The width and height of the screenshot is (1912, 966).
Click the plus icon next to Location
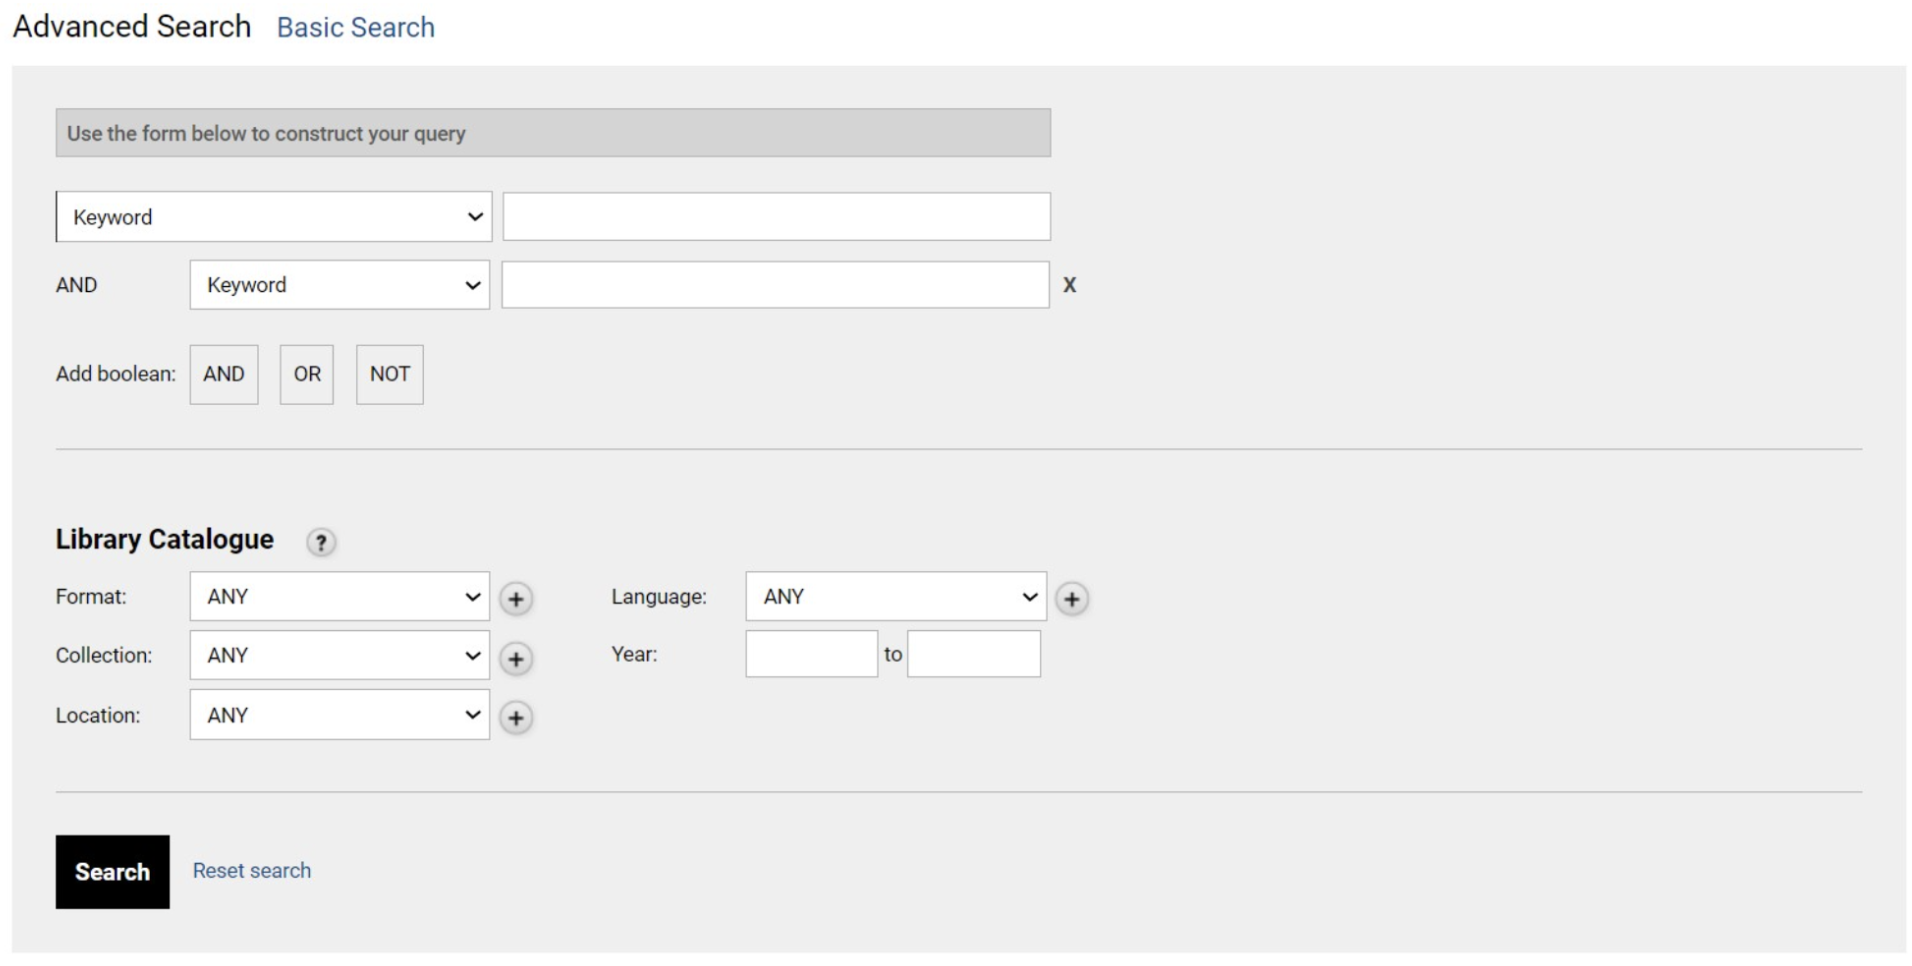pyautogui.click(x=515, y=717)
